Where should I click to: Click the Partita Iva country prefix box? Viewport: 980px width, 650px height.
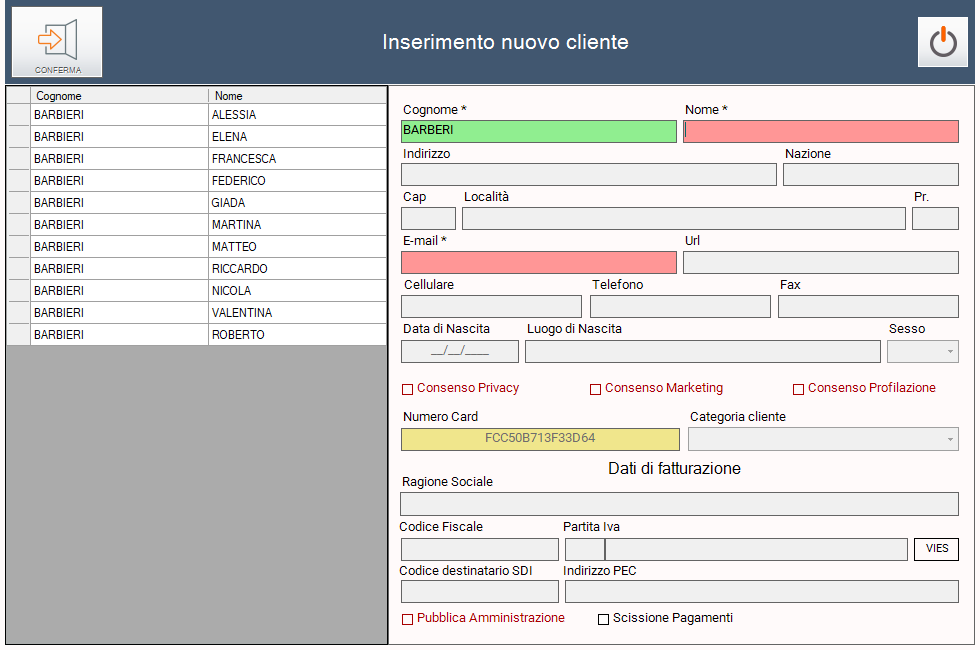pyautogui.click(x=584, y=549)
